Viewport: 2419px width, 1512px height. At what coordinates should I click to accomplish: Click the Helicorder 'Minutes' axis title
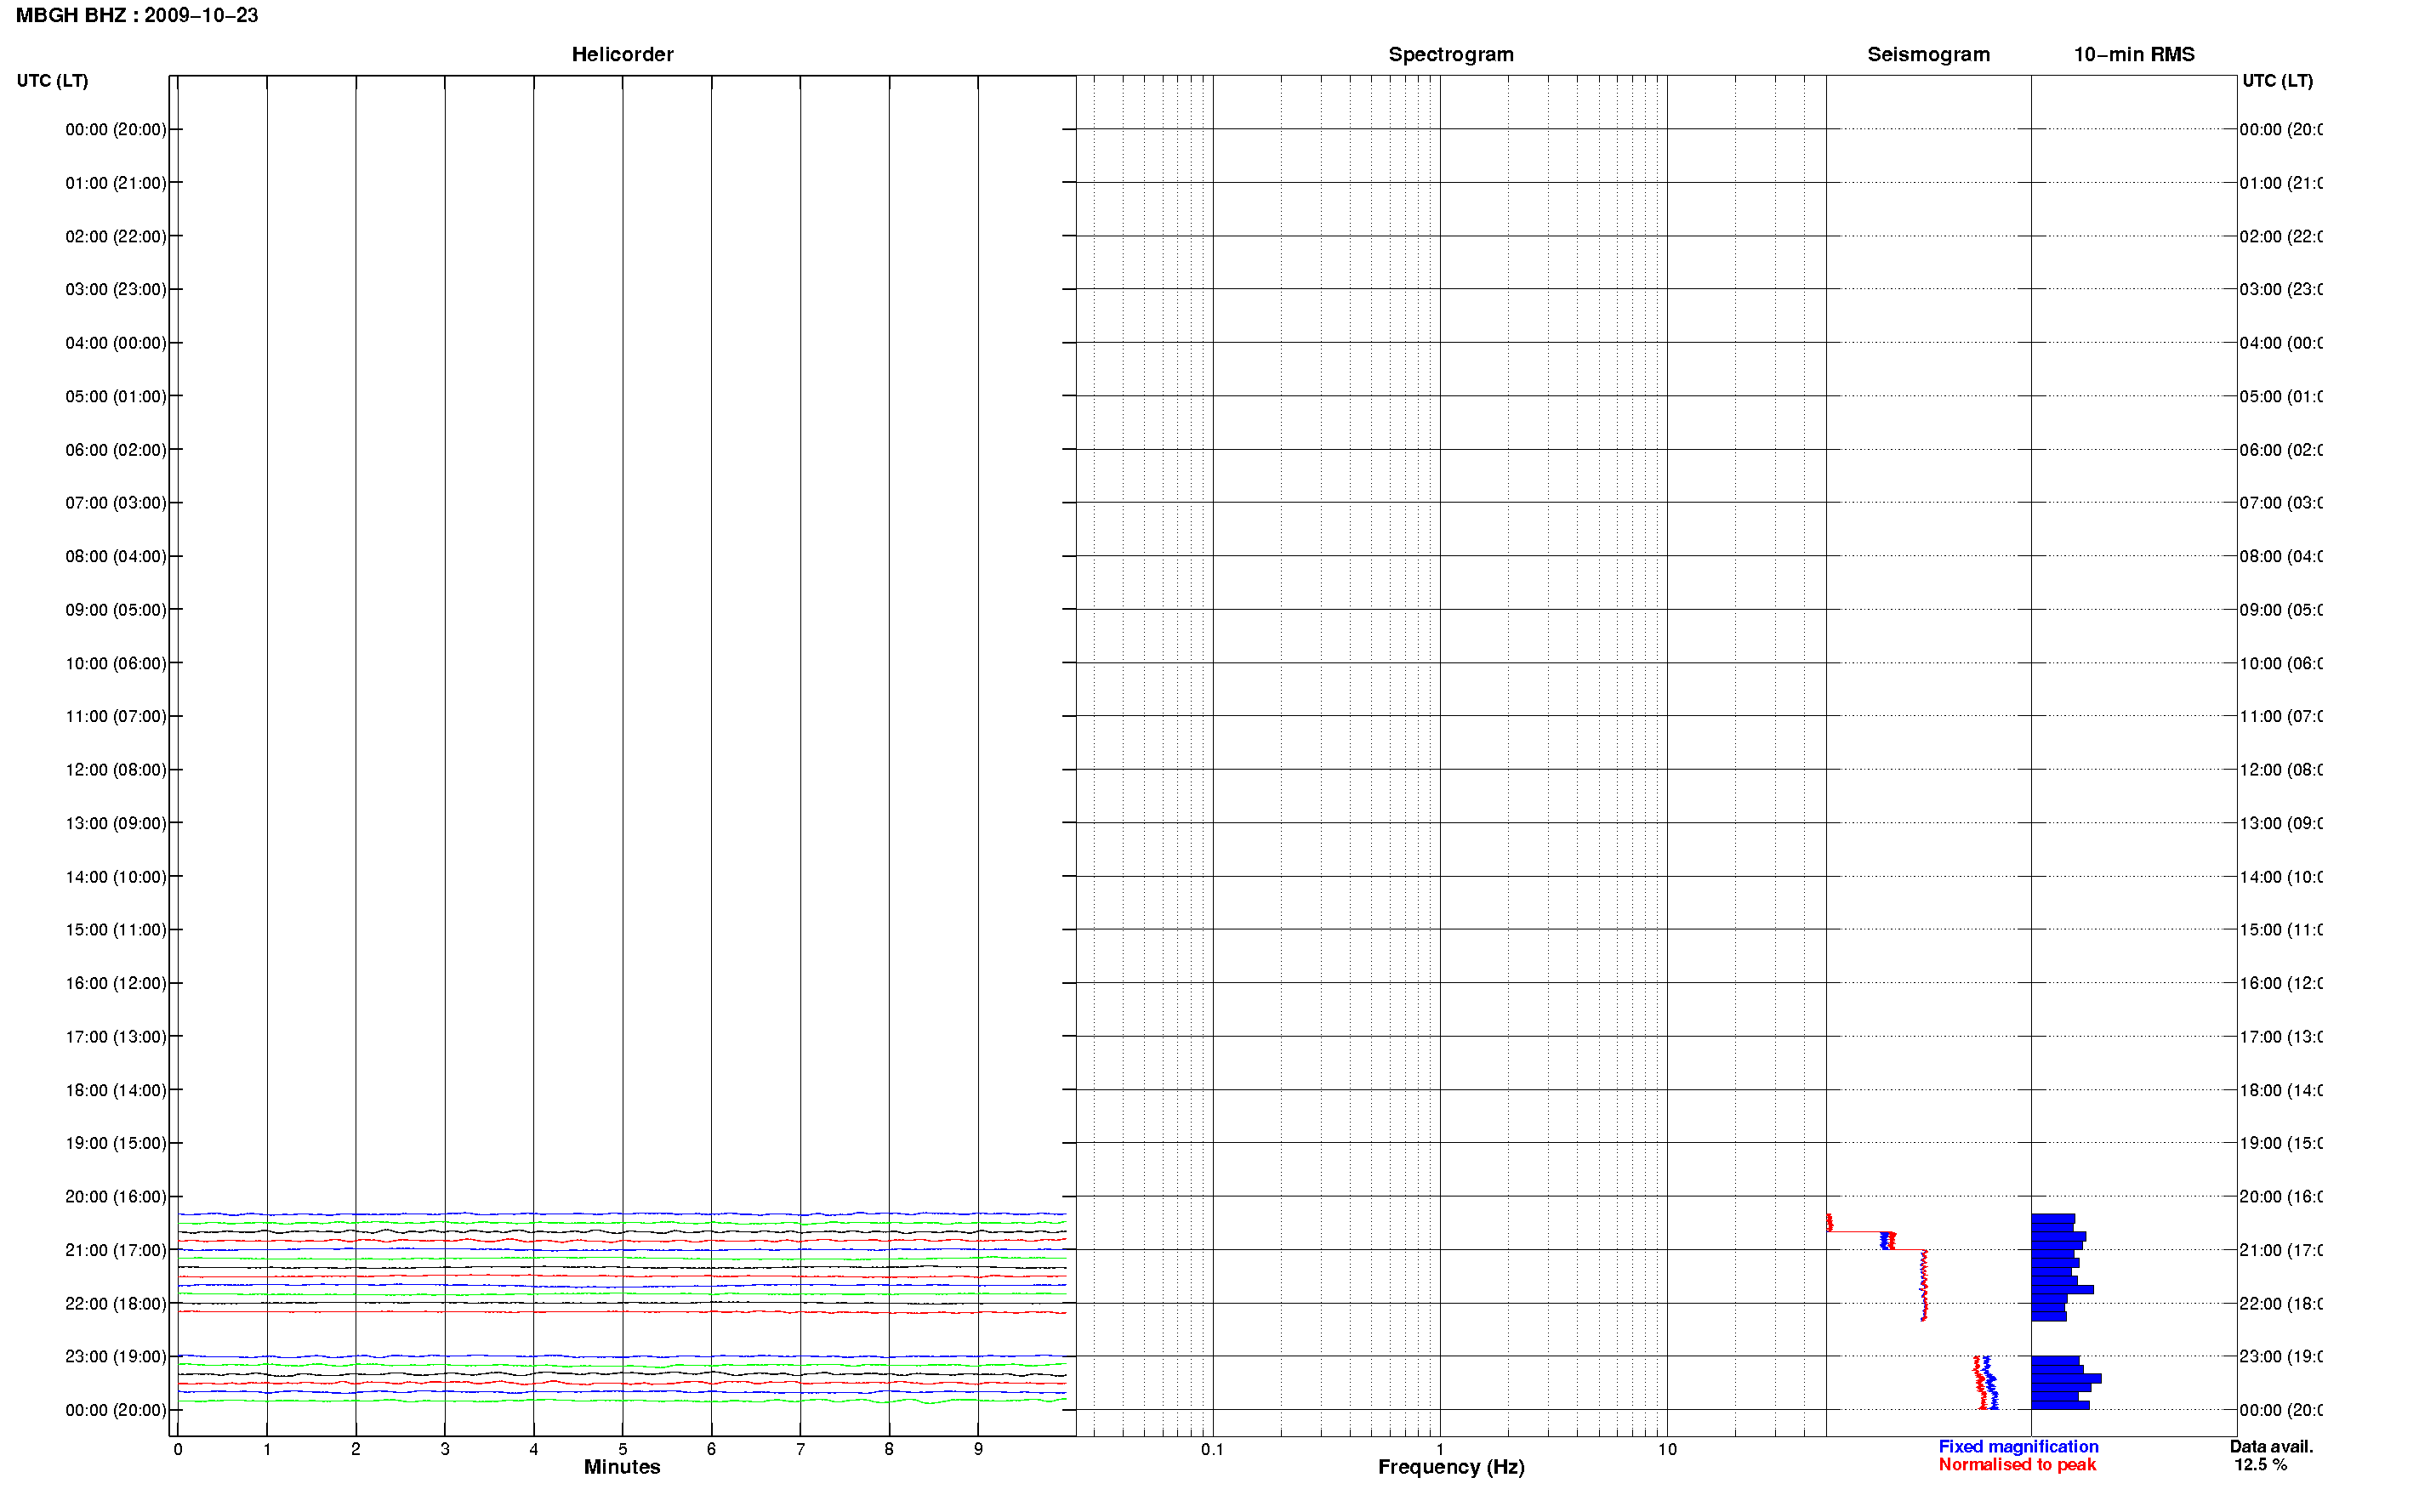coord(622,1467)
